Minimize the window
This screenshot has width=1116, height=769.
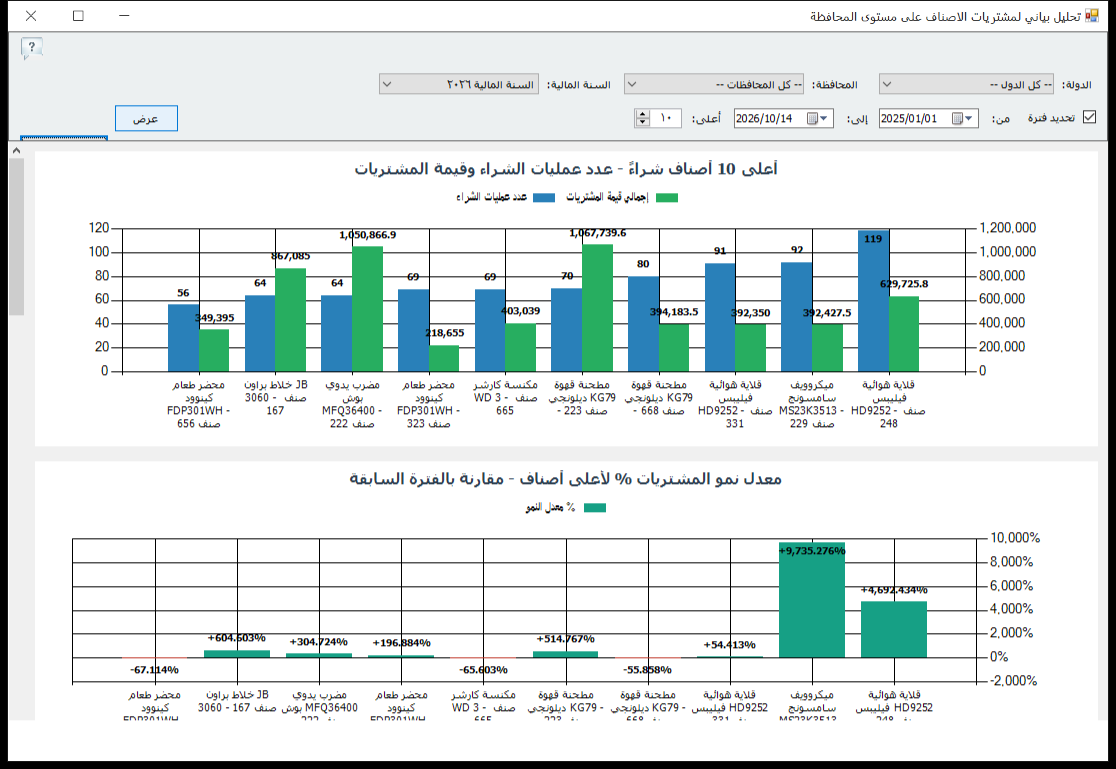(125, 16)
